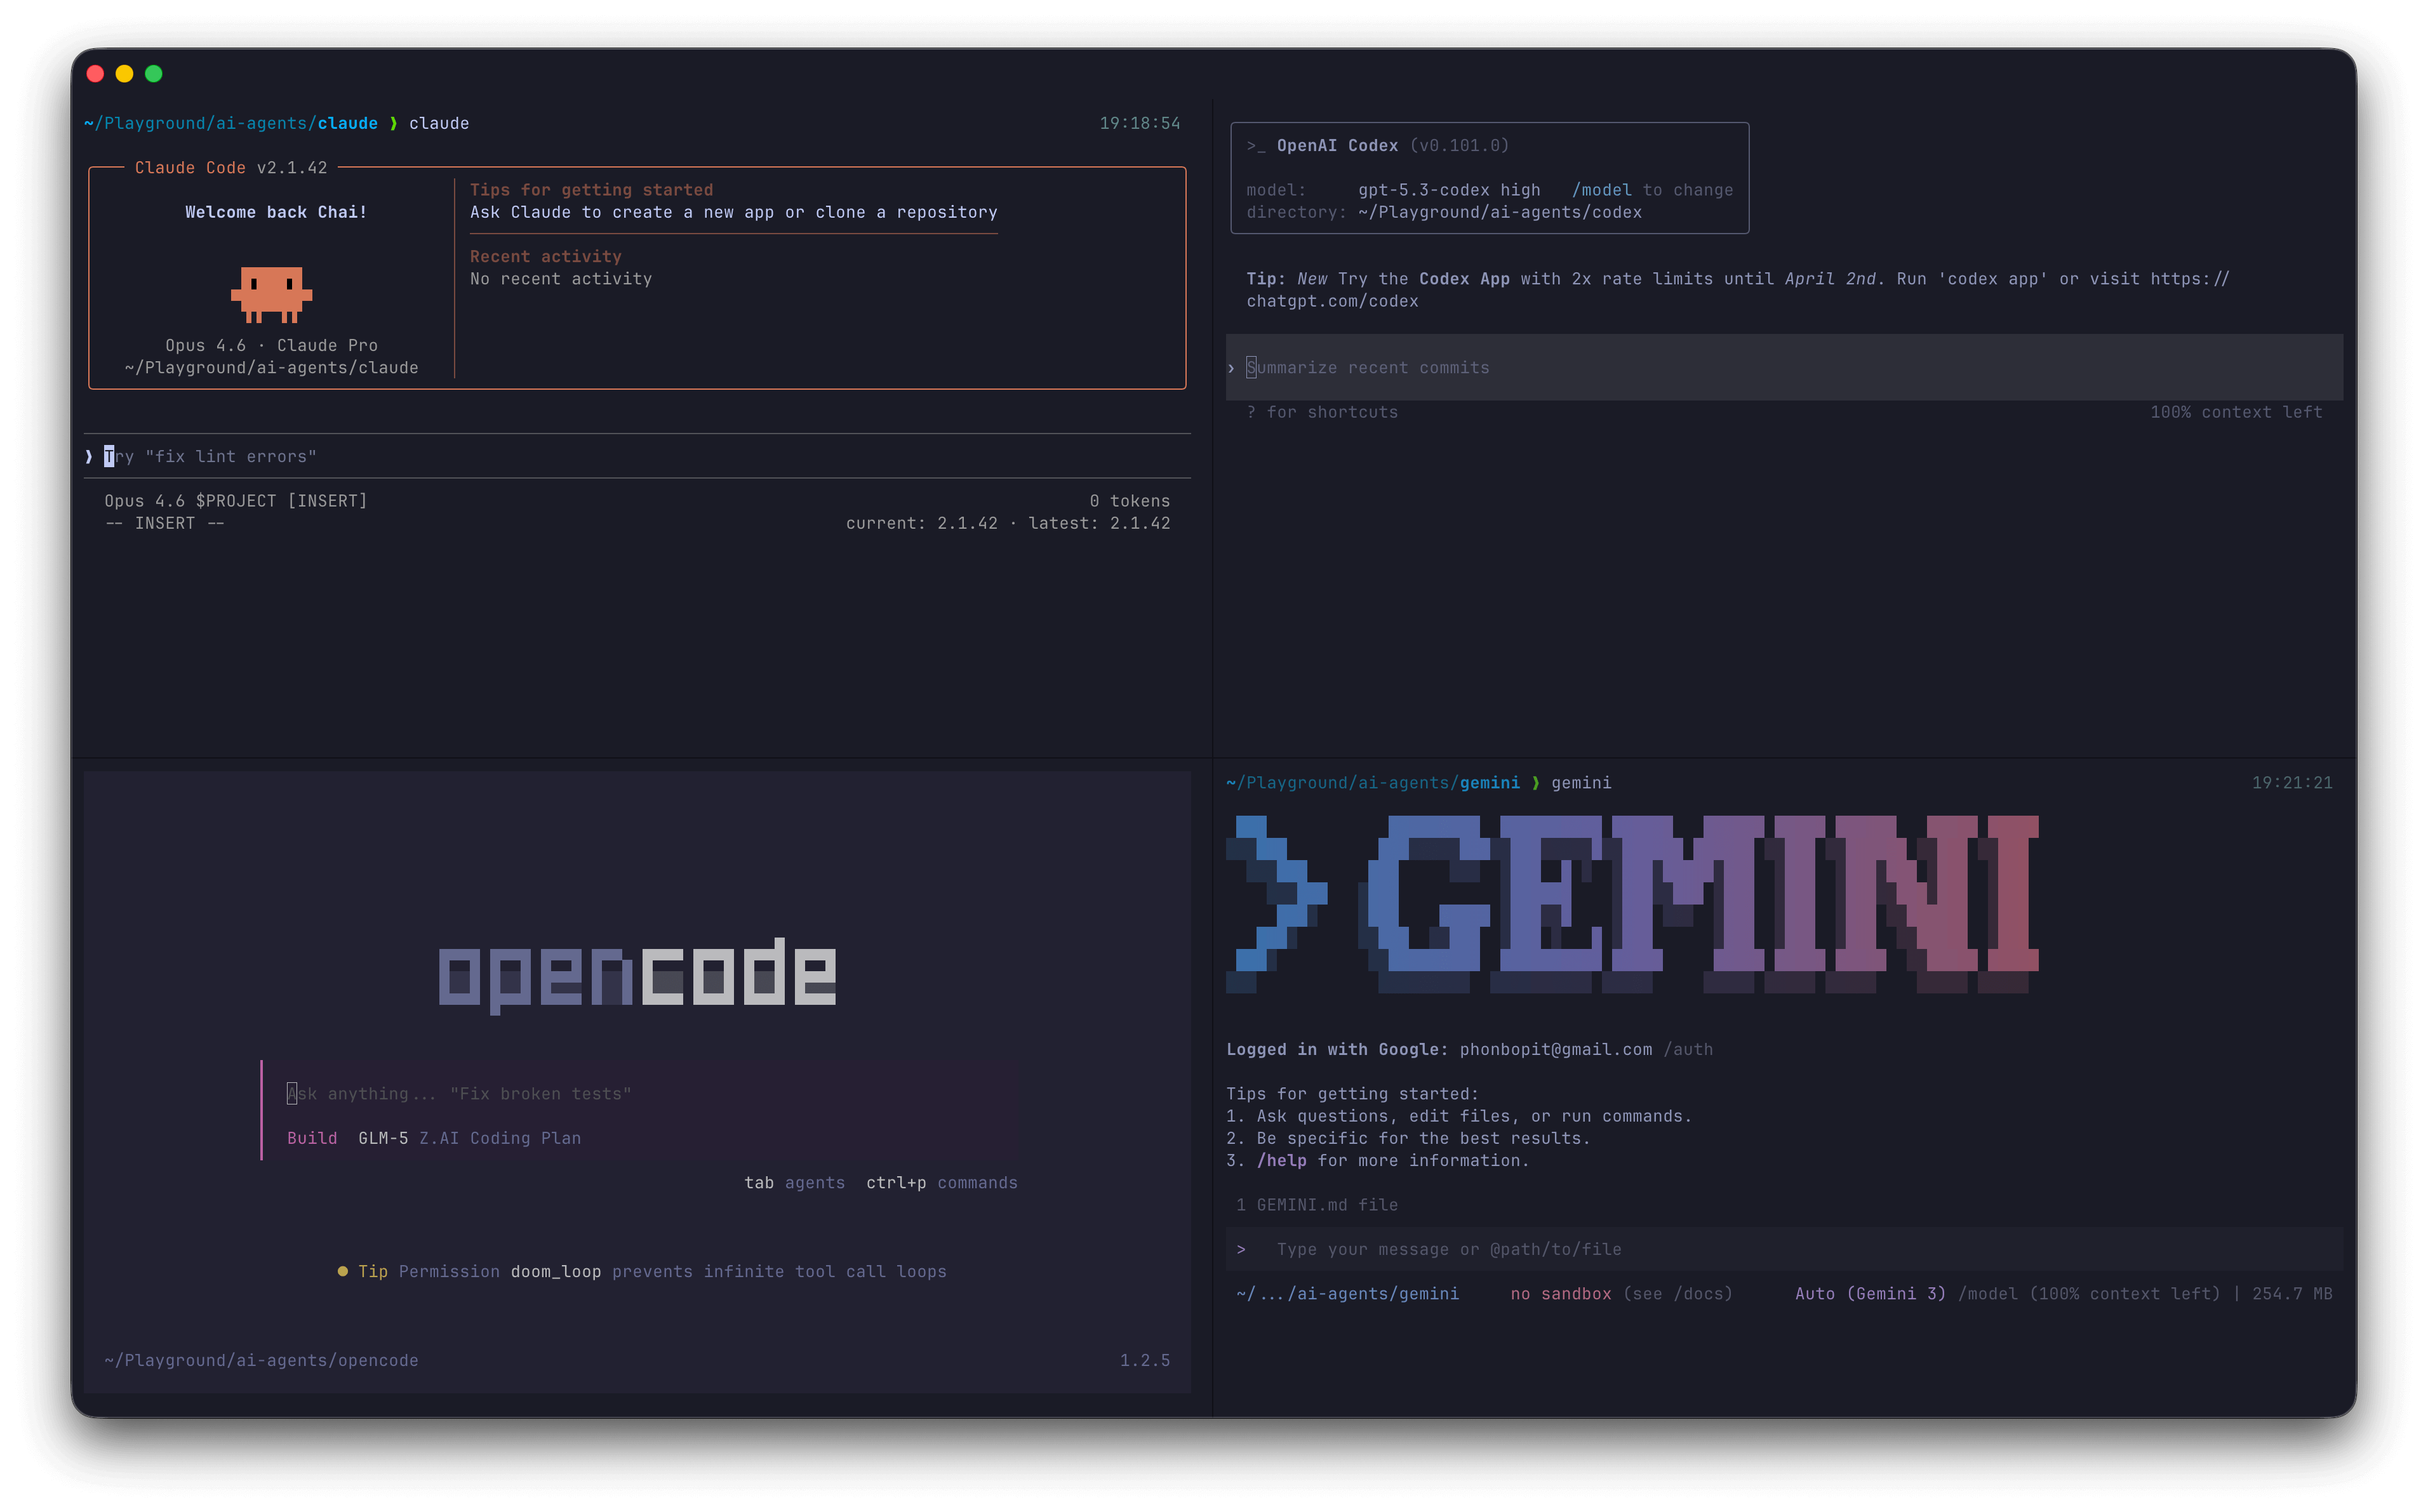
Task: Expand the GLM-5 Z.AI Coding Plan selector
Action: 469,1138
